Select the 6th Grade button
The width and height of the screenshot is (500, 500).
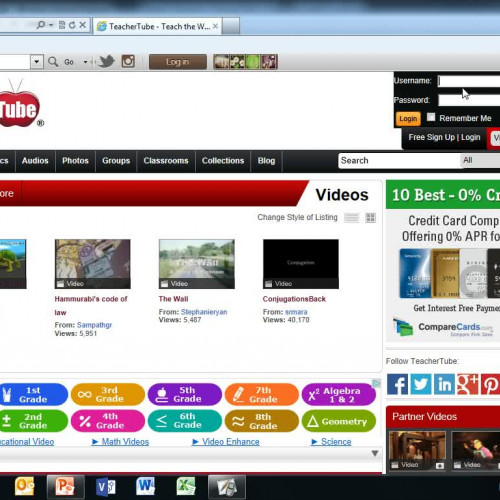coord(185,421)
